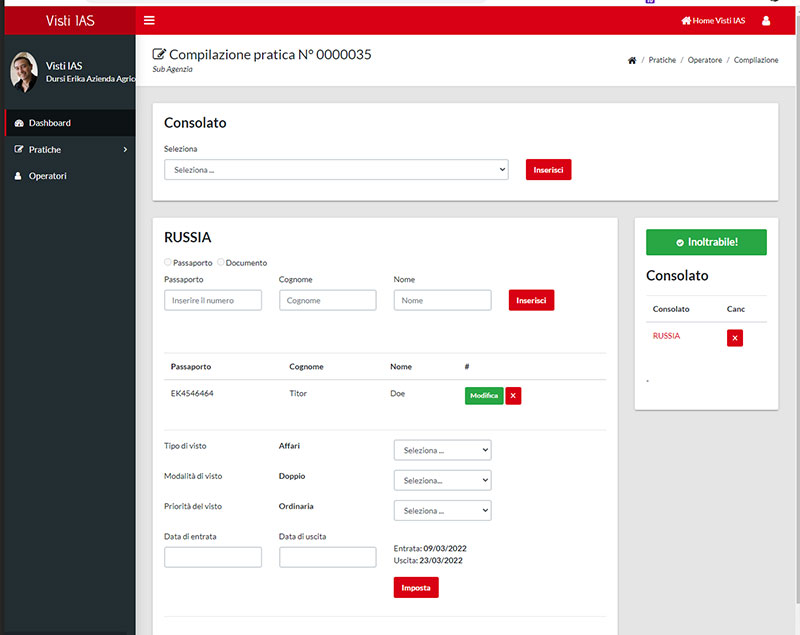Focus the Data di entrata field
Image resolution: width=800 pixels, height=635 pixels.
pos(213,557)
